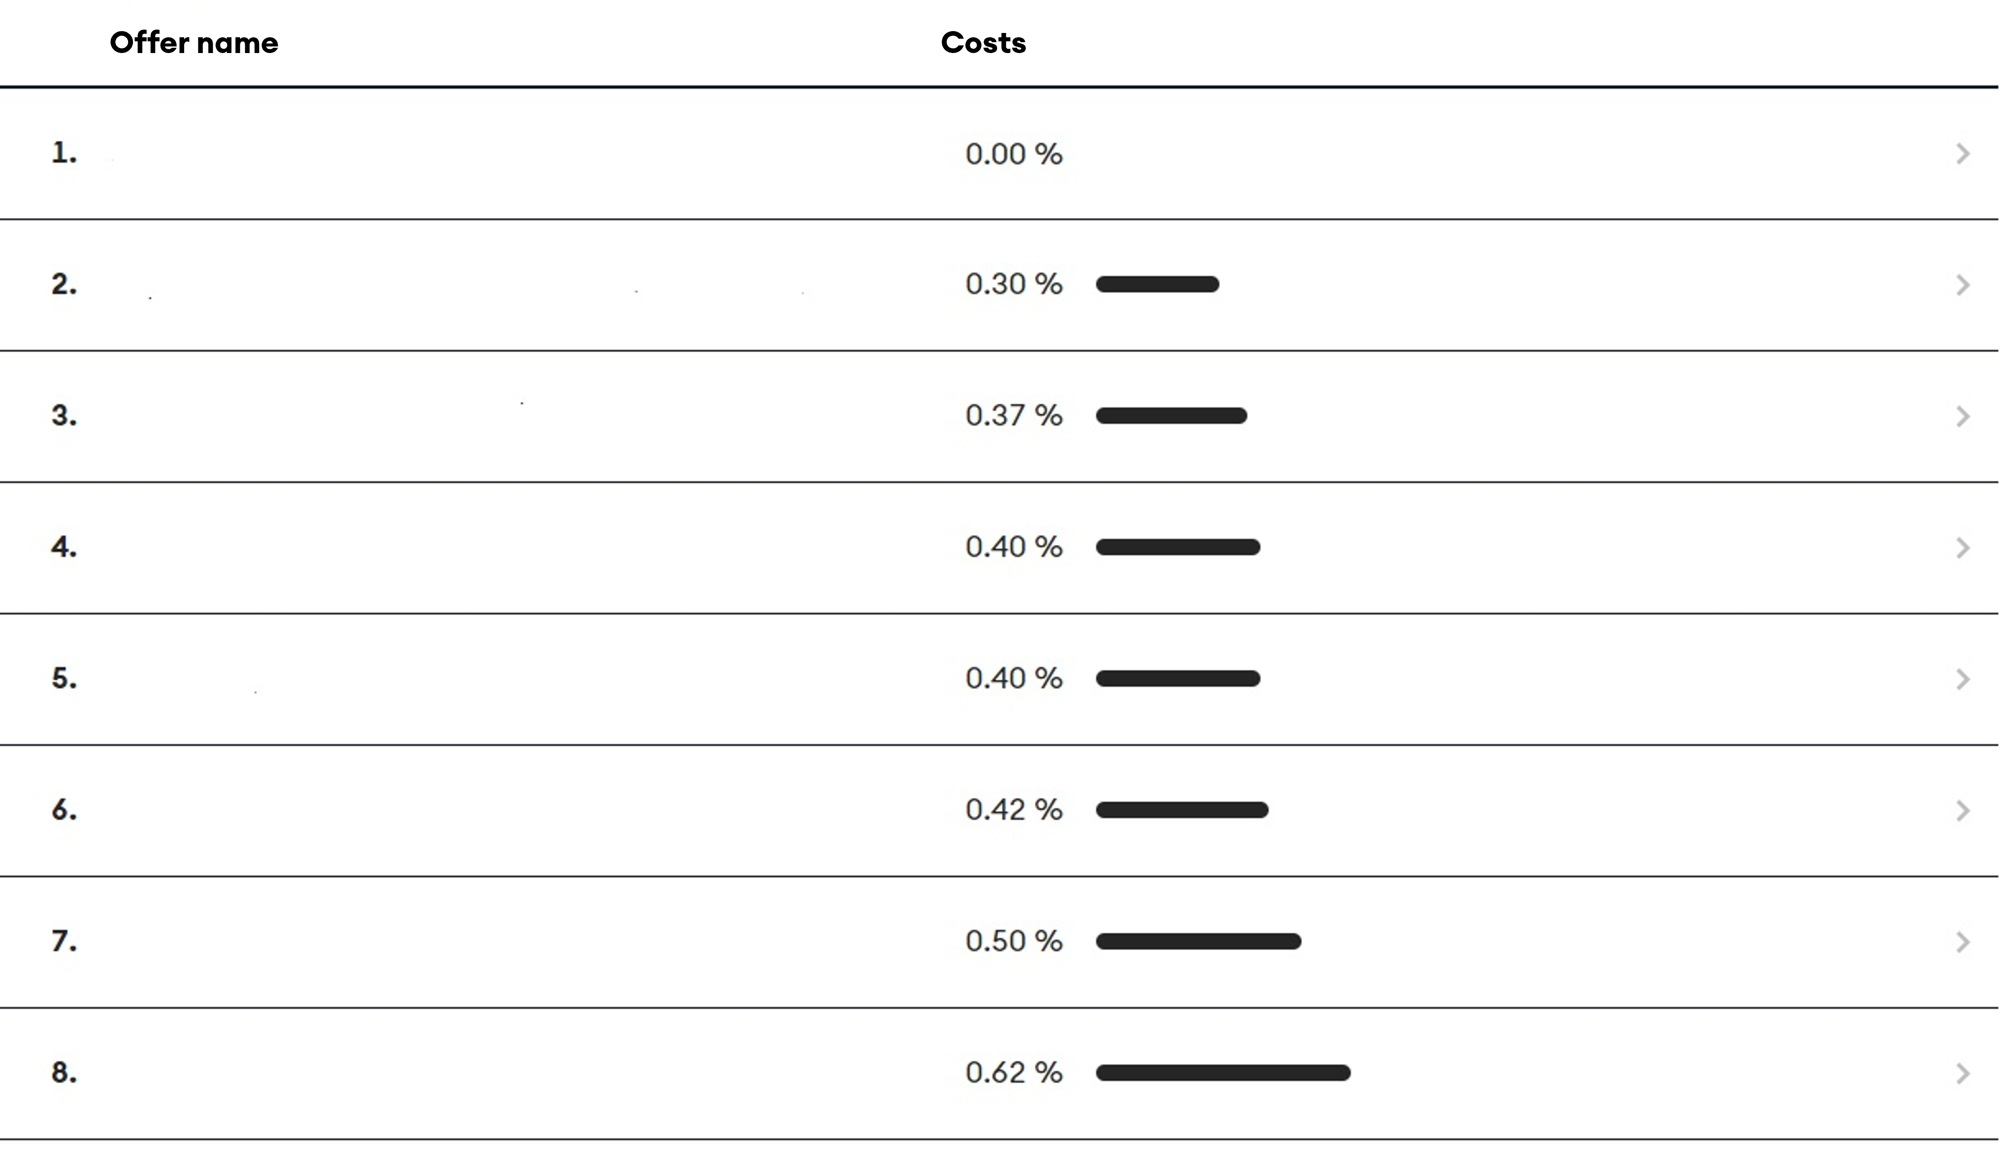The image size is (2000, 1150).
Task: Click the 0.42 % value label
Action: 1013,810
